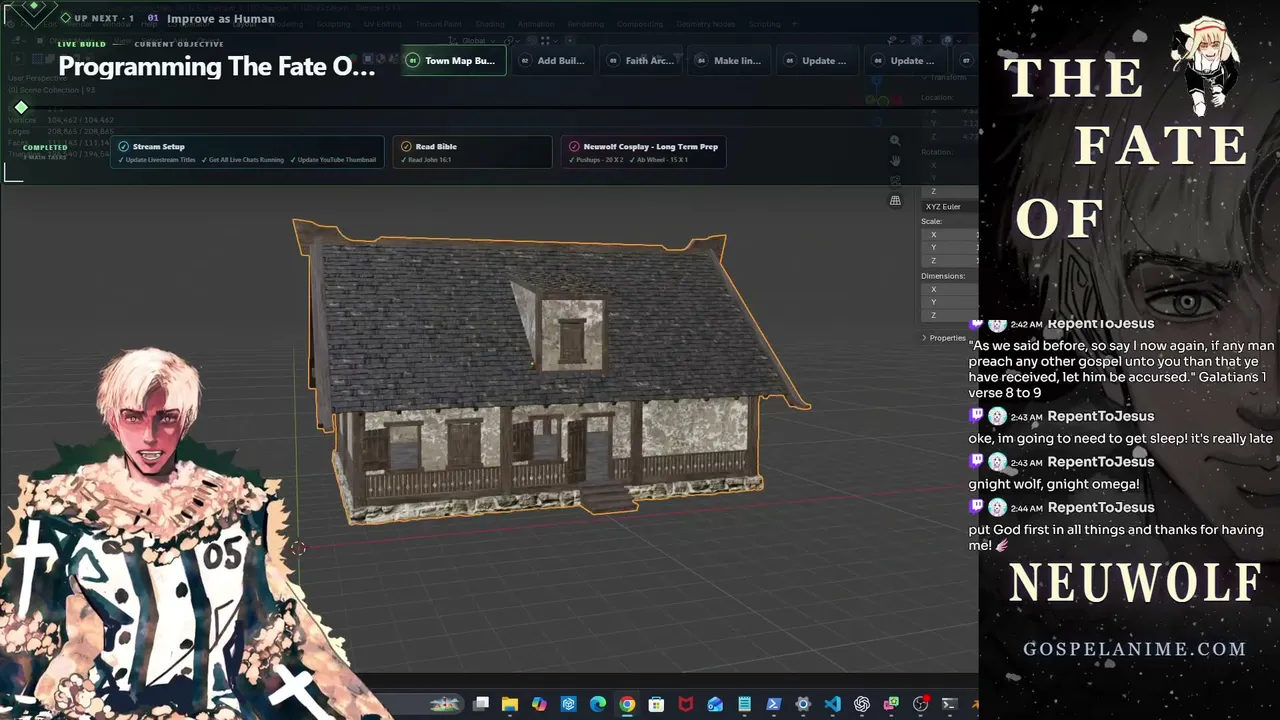Click the Dimensions Z field
Screen dimensions: 1280x720
pos(950,315)
